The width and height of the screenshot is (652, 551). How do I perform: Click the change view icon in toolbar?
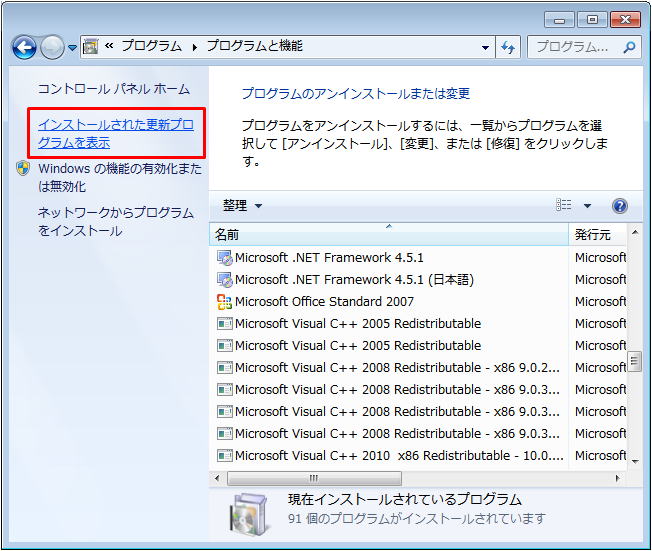pos(563,205)
